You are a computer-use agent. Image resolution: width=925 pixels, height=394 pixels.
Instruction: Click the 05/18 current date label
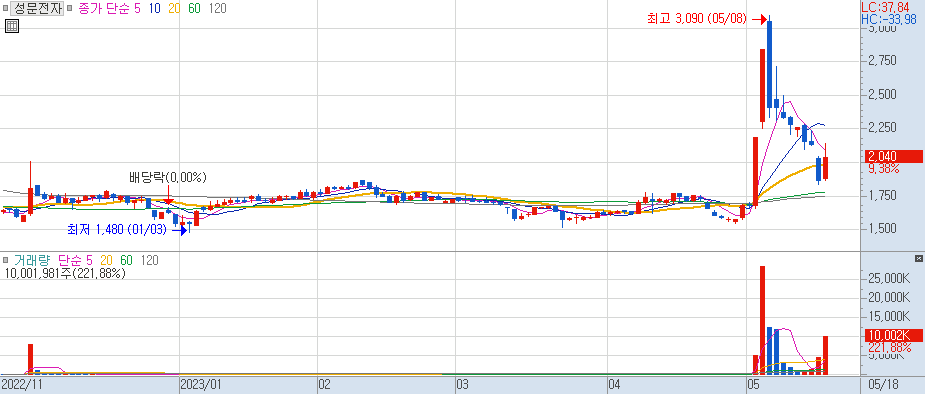(883, 385)
